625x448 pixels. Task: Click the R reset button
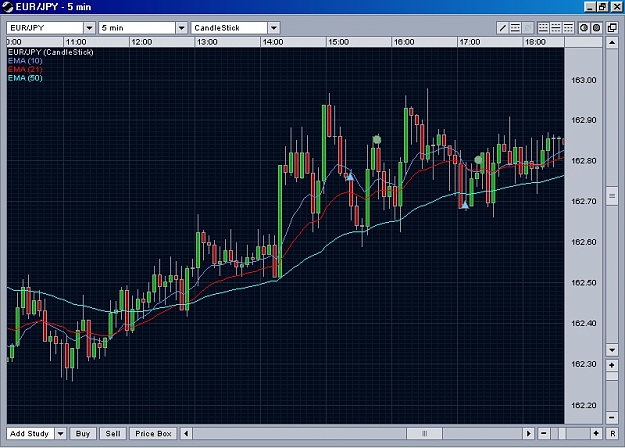[613, 433]
